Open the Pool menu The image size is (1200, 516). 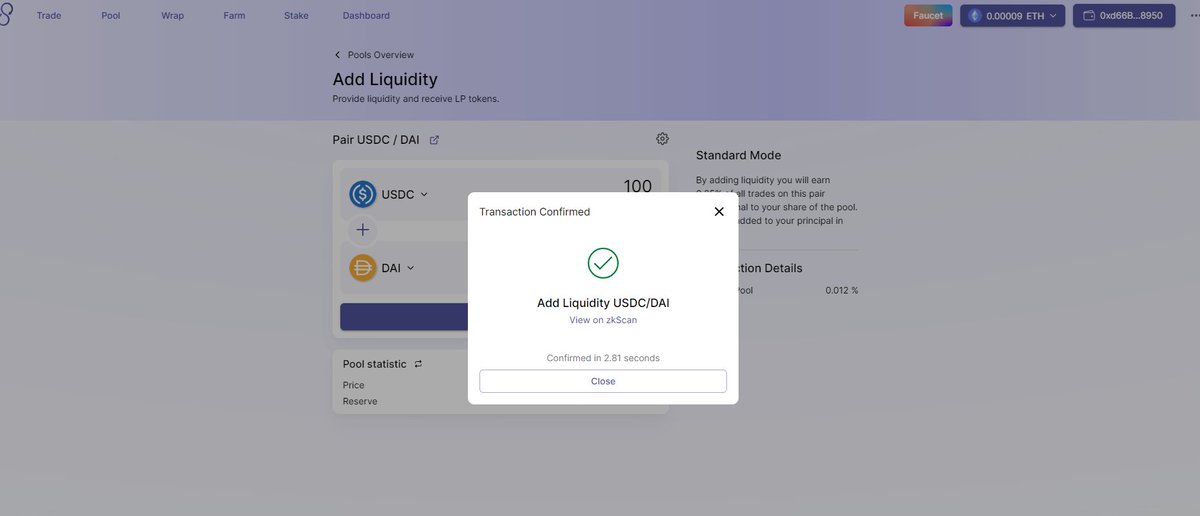[x=111, y=16]
